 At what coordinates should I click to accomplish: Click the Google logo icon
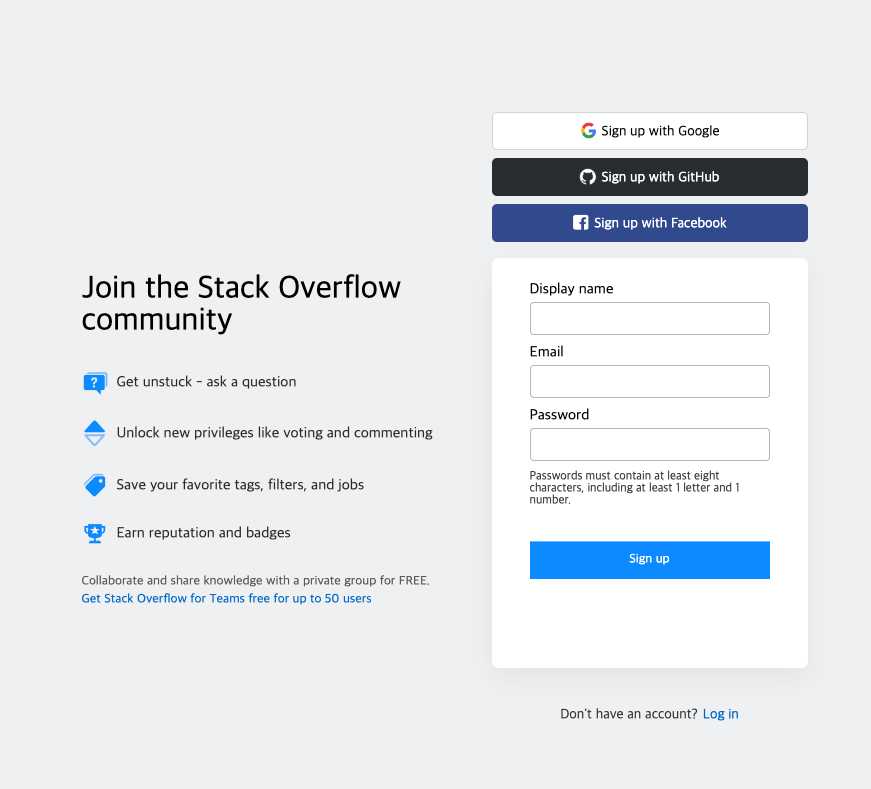point(588,130)
